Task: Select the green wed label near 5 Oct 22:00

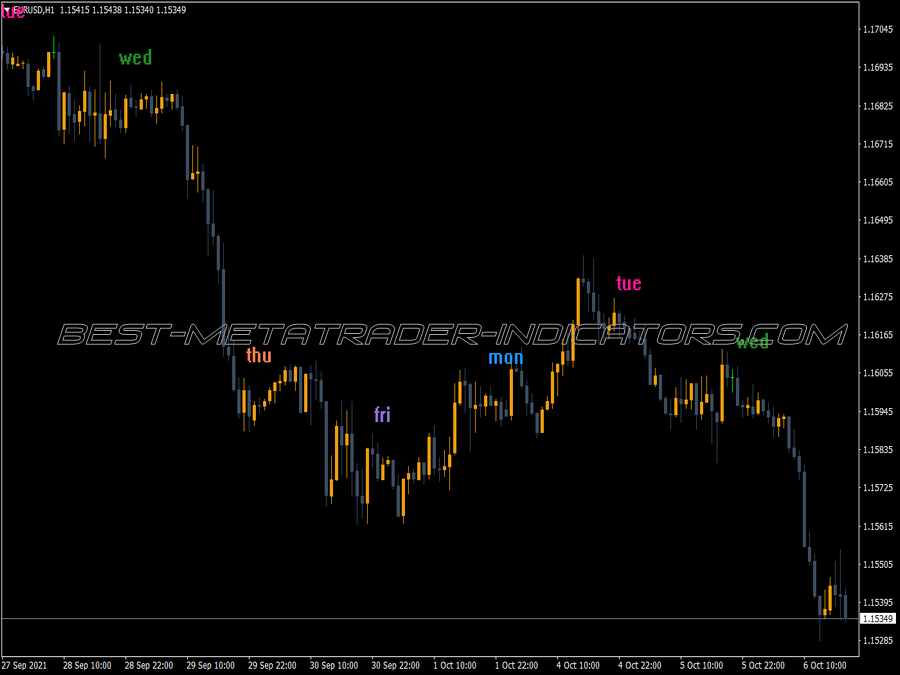Action: coord(752,342)
